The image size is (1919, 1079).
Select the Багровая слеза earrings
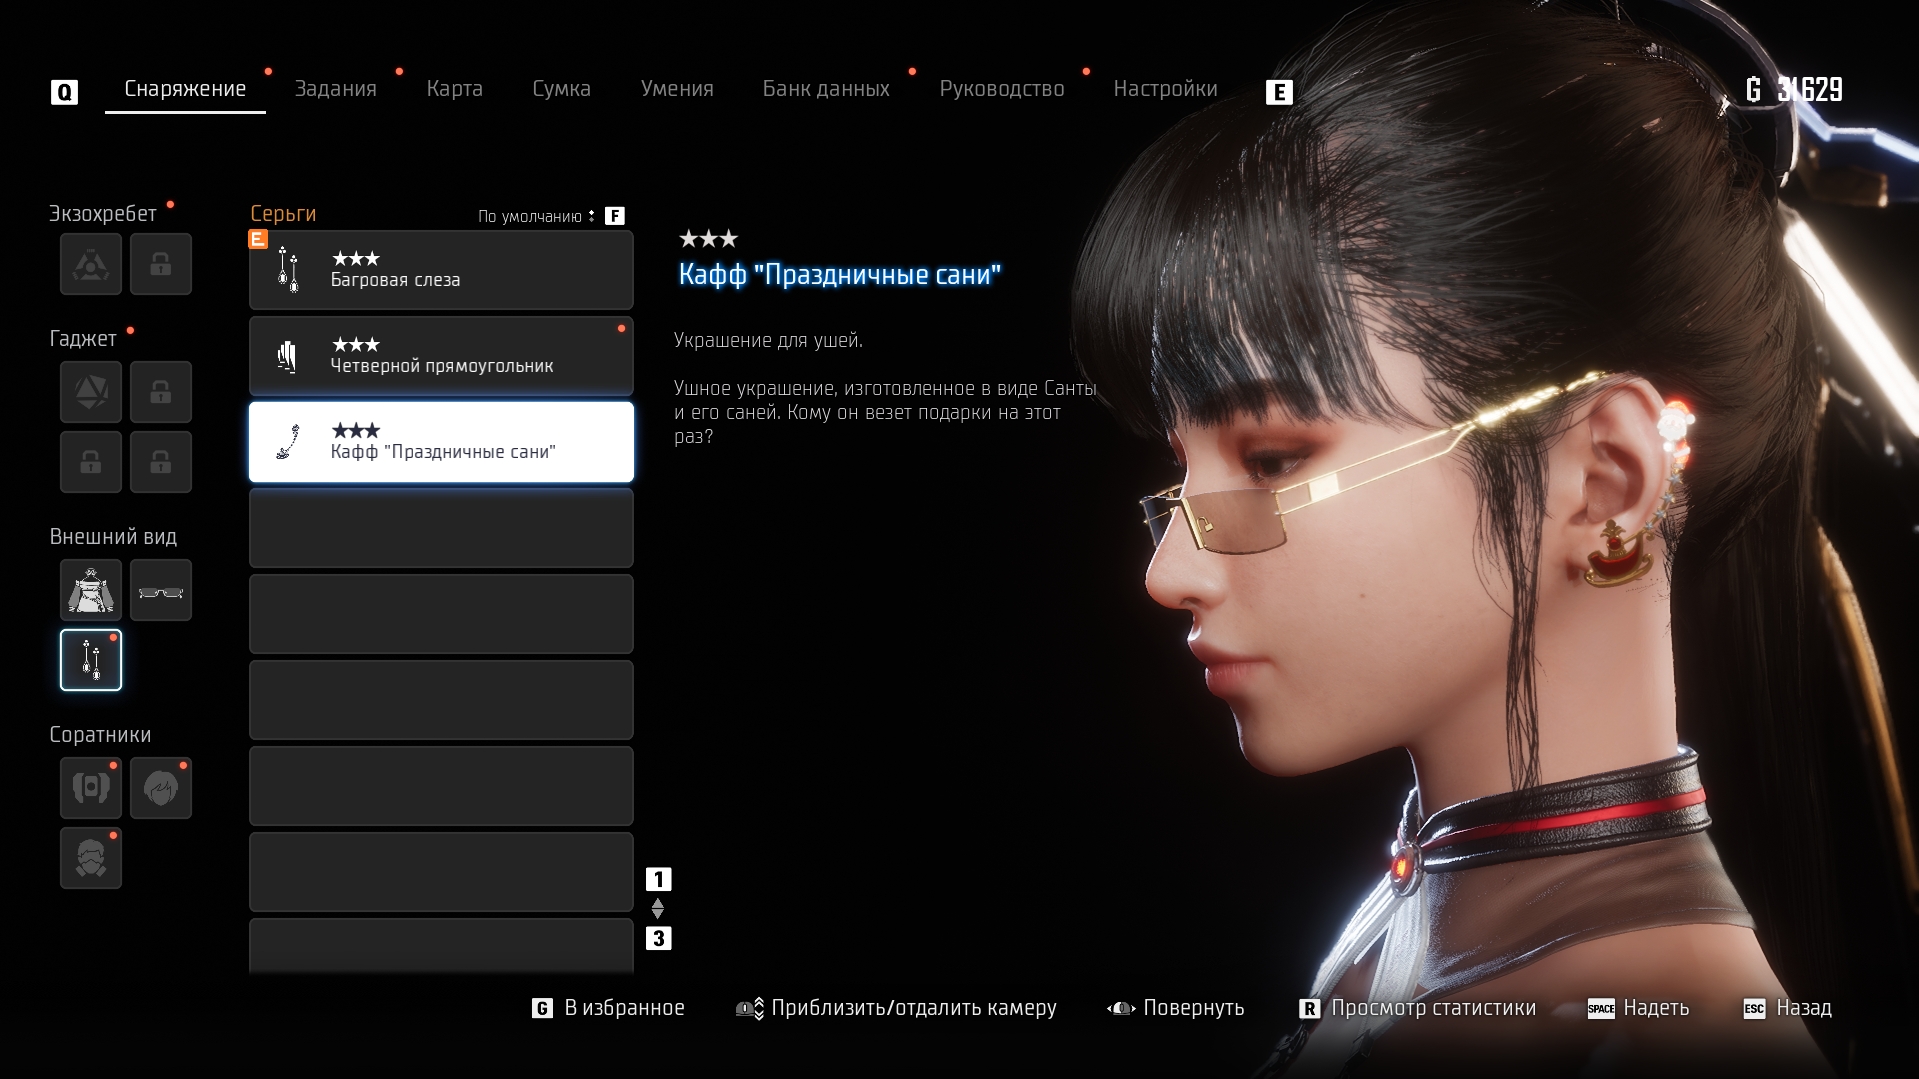[441, 270]
